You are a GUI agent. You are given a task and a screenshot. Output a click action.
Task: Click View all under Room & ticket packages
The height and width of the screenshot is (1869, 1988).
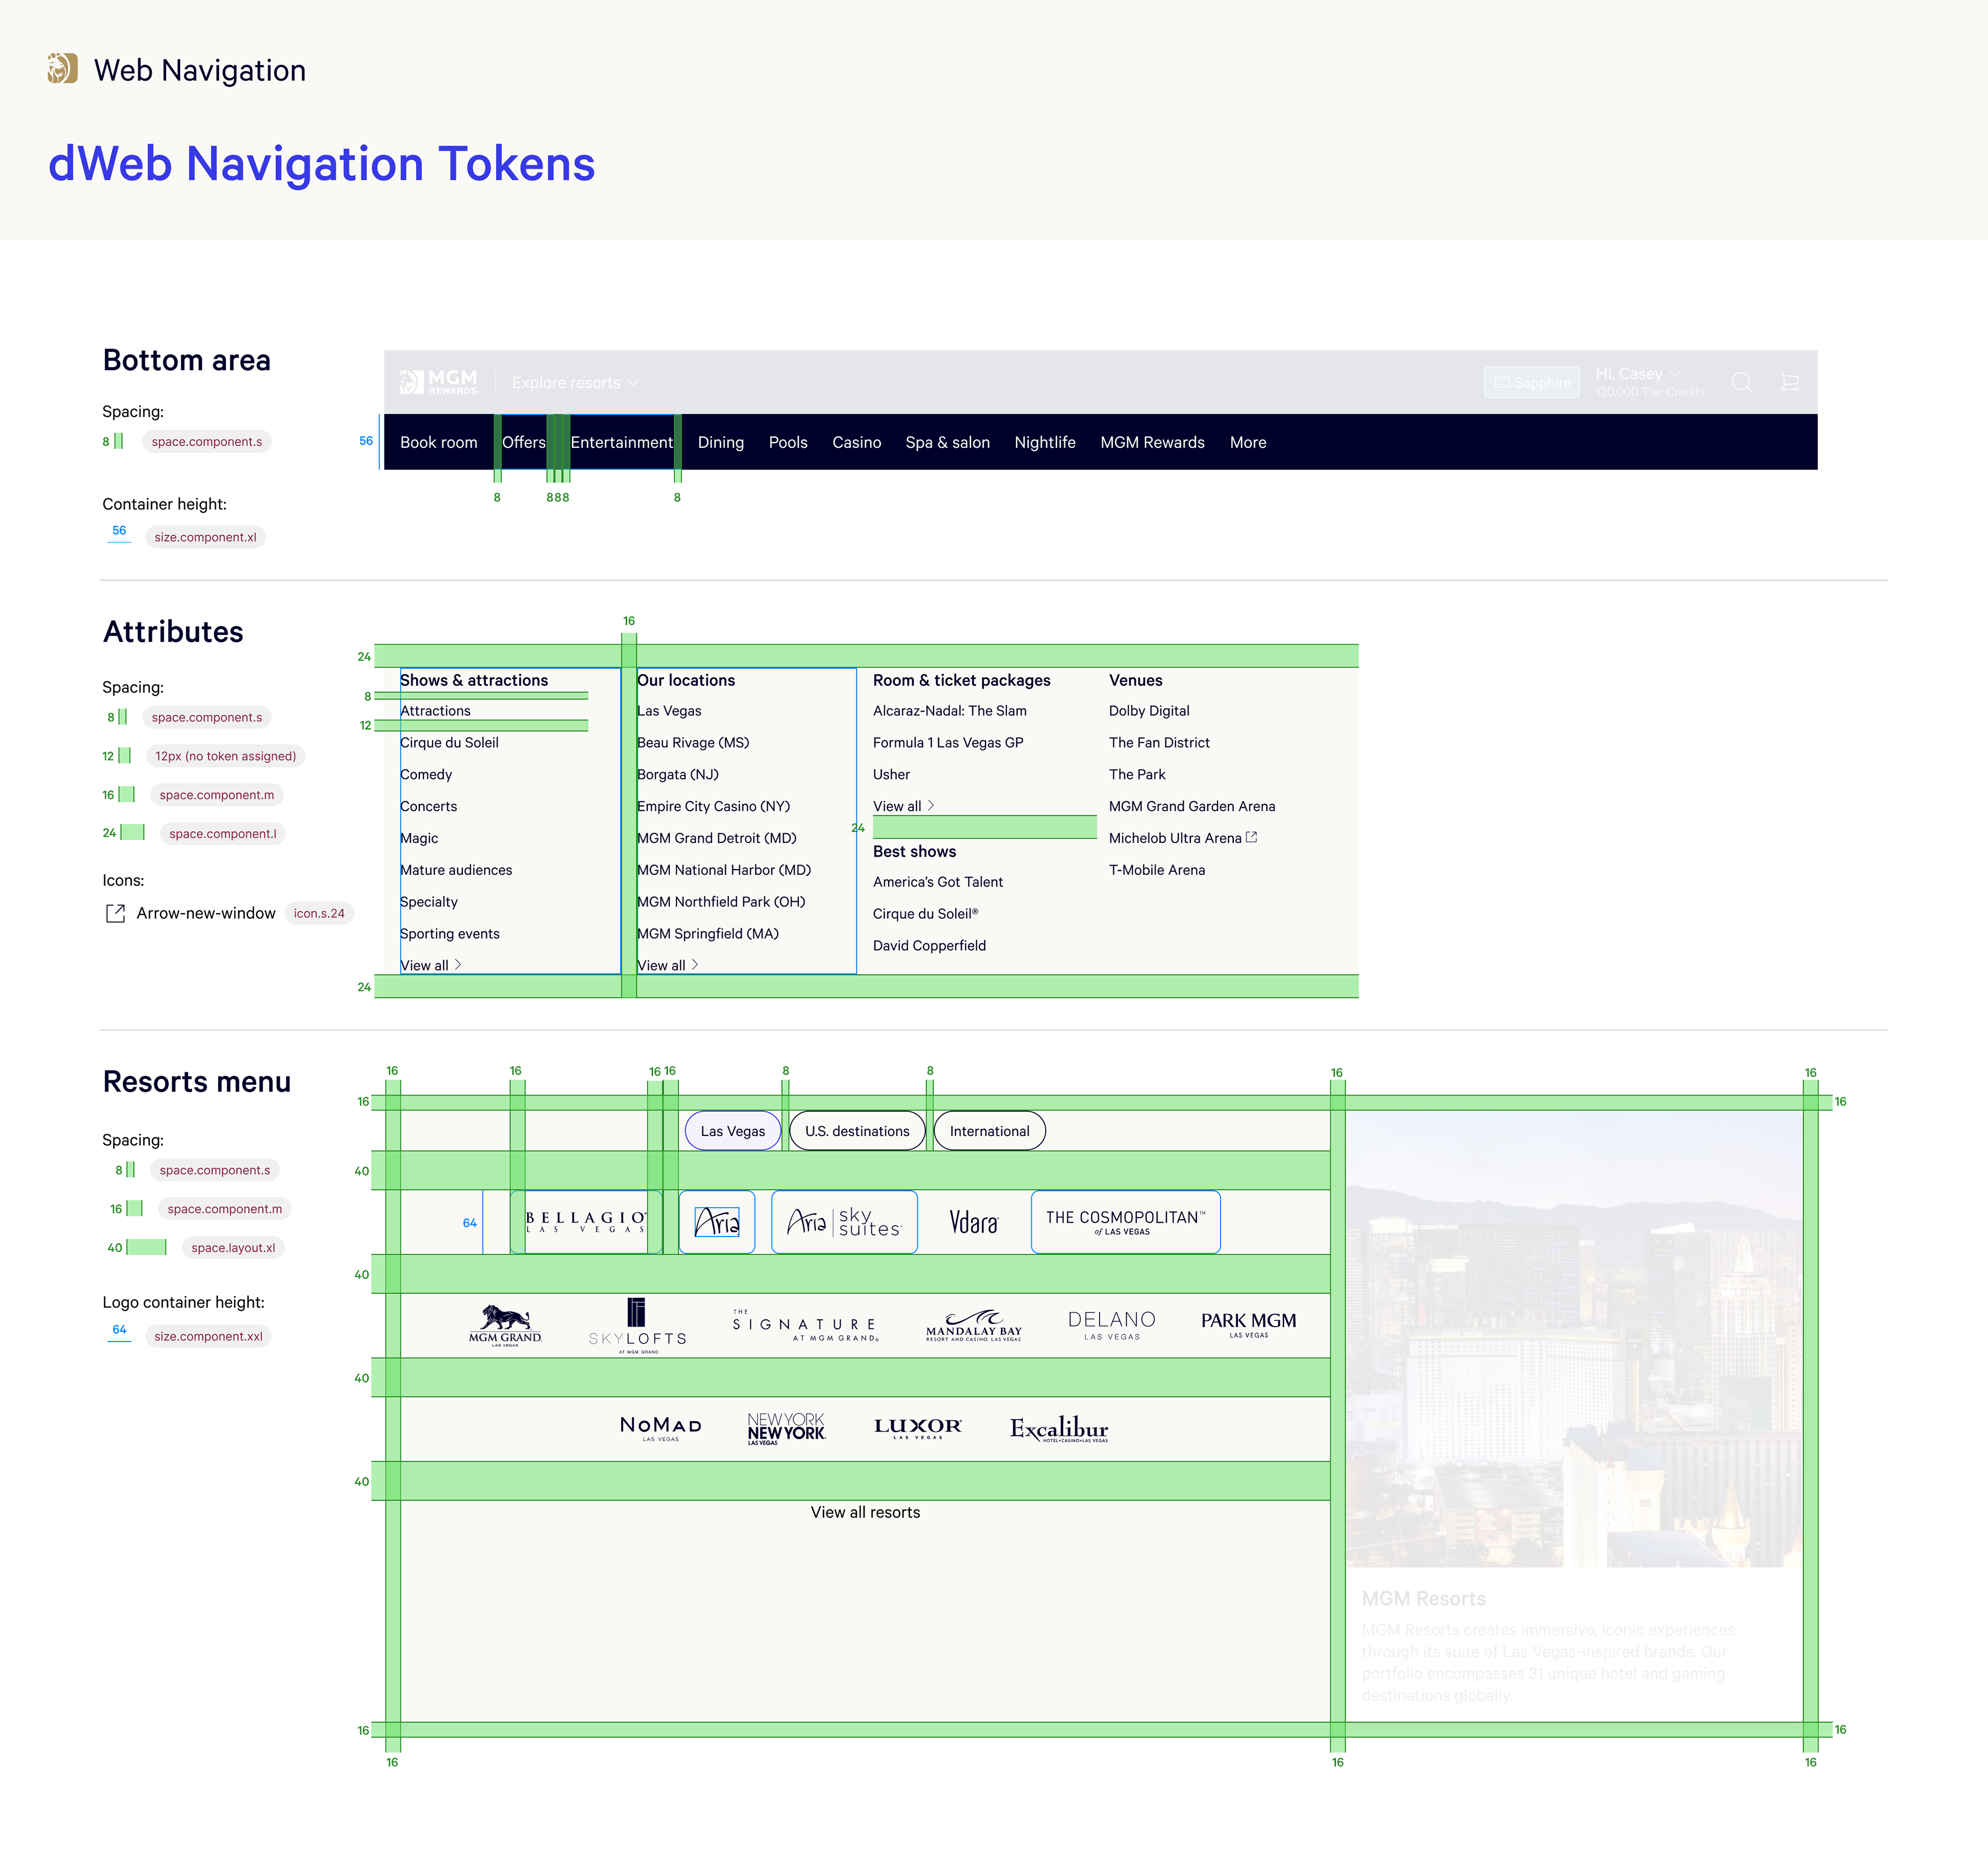(x=903, y=806)
